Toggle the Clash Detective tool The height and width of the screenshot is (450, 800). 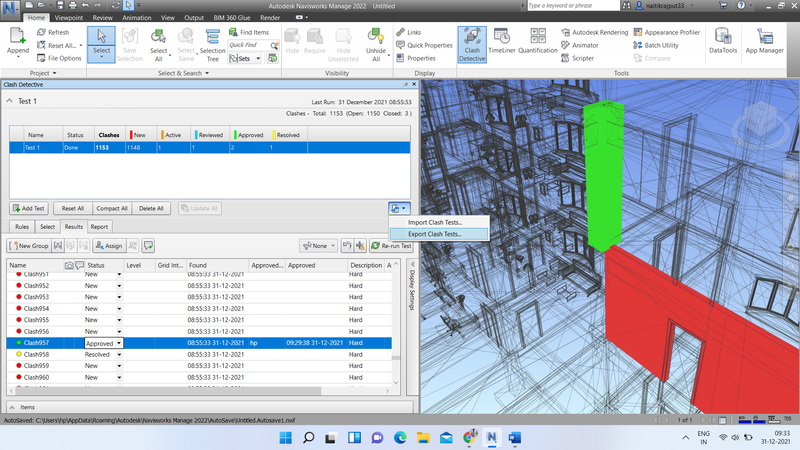point(472,44)
